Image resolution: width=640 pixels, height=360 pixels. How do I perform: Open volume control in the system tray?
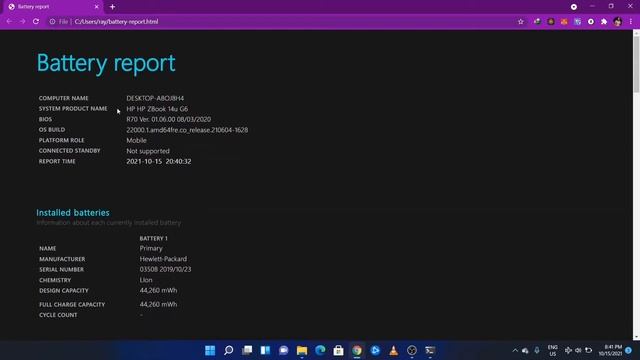pyautogui.click(x=578, y=350)
